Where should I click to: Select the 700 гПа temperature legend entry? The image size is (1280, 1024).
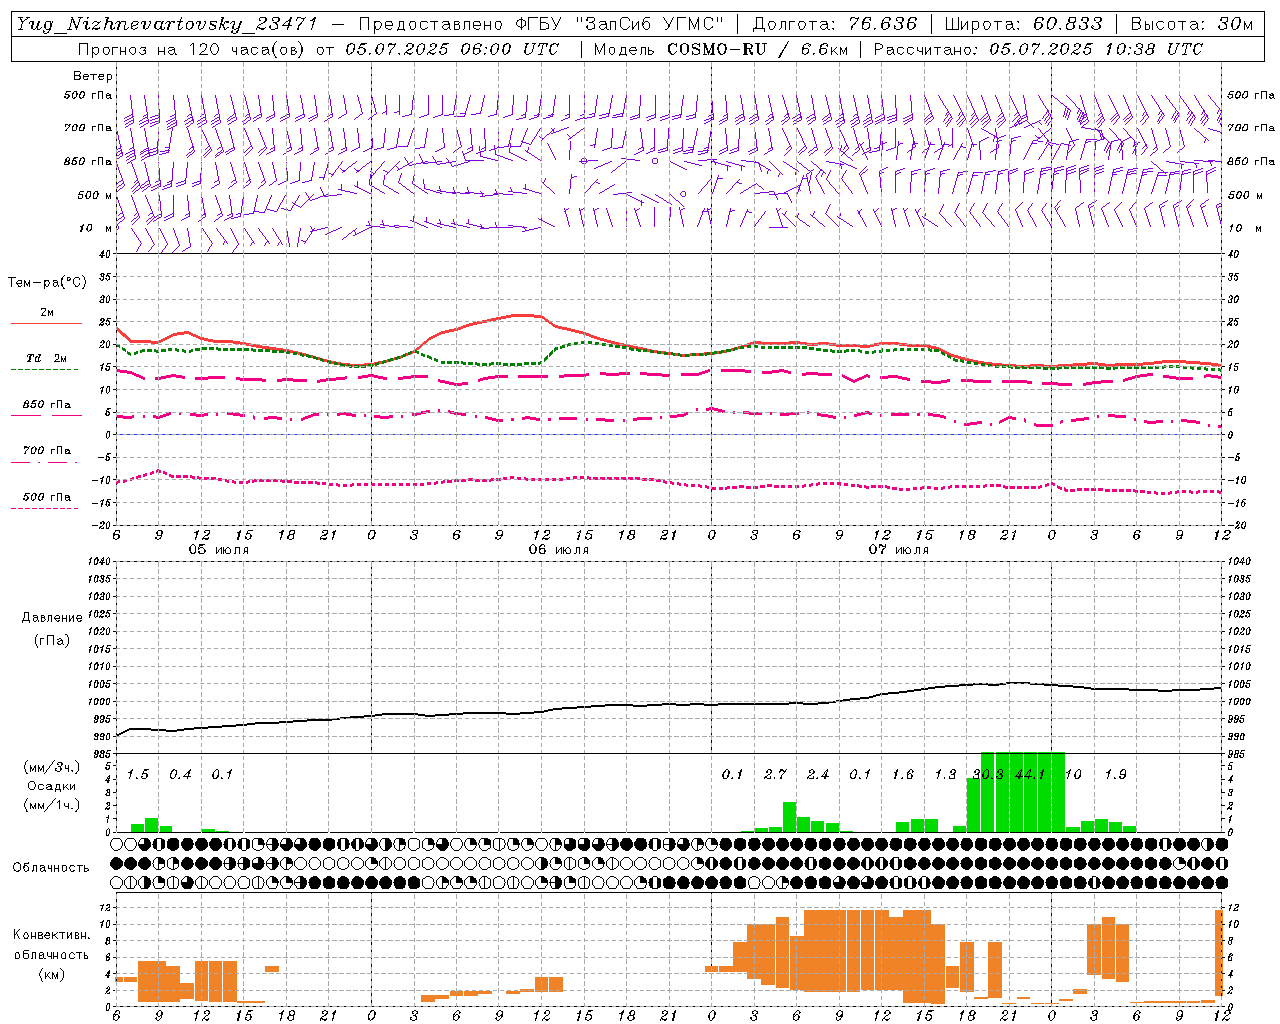[x=46, y=451]
